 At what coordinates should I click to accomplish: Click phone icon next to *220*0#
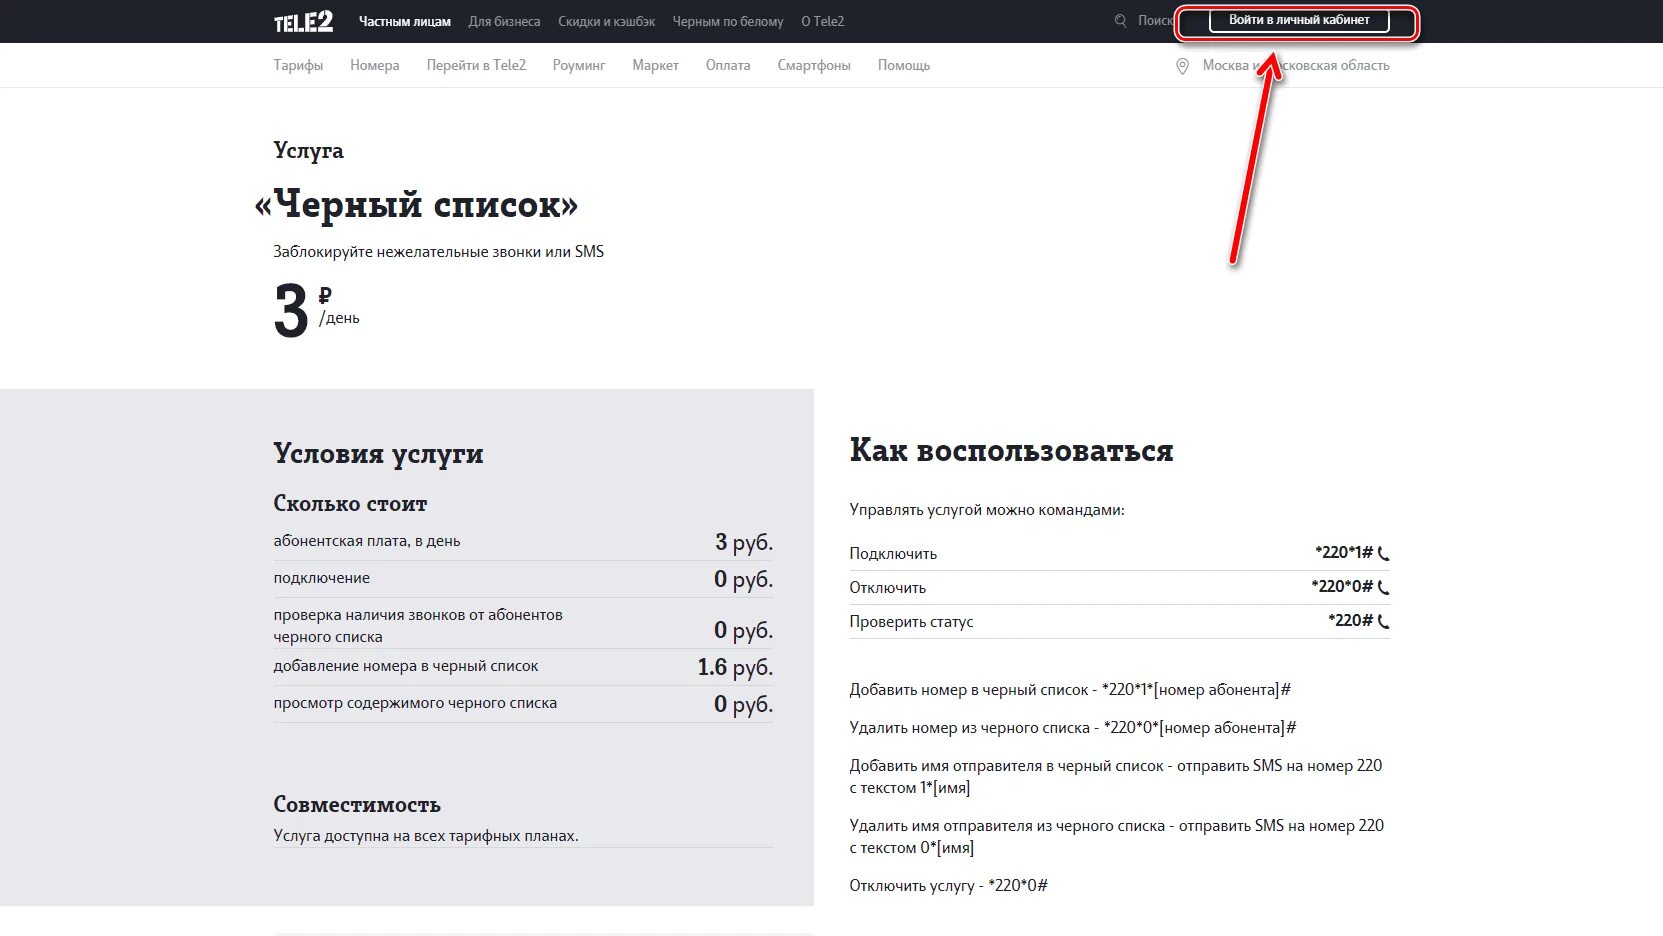coord(1384,587)
